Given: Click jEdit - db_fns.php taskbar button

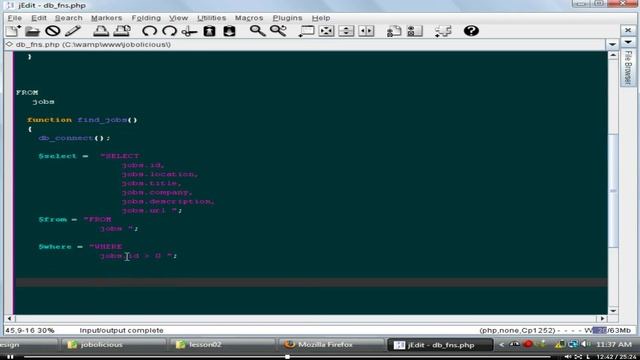Looking at the screenshot, I should pyautogui.click(x=440, y=344).
